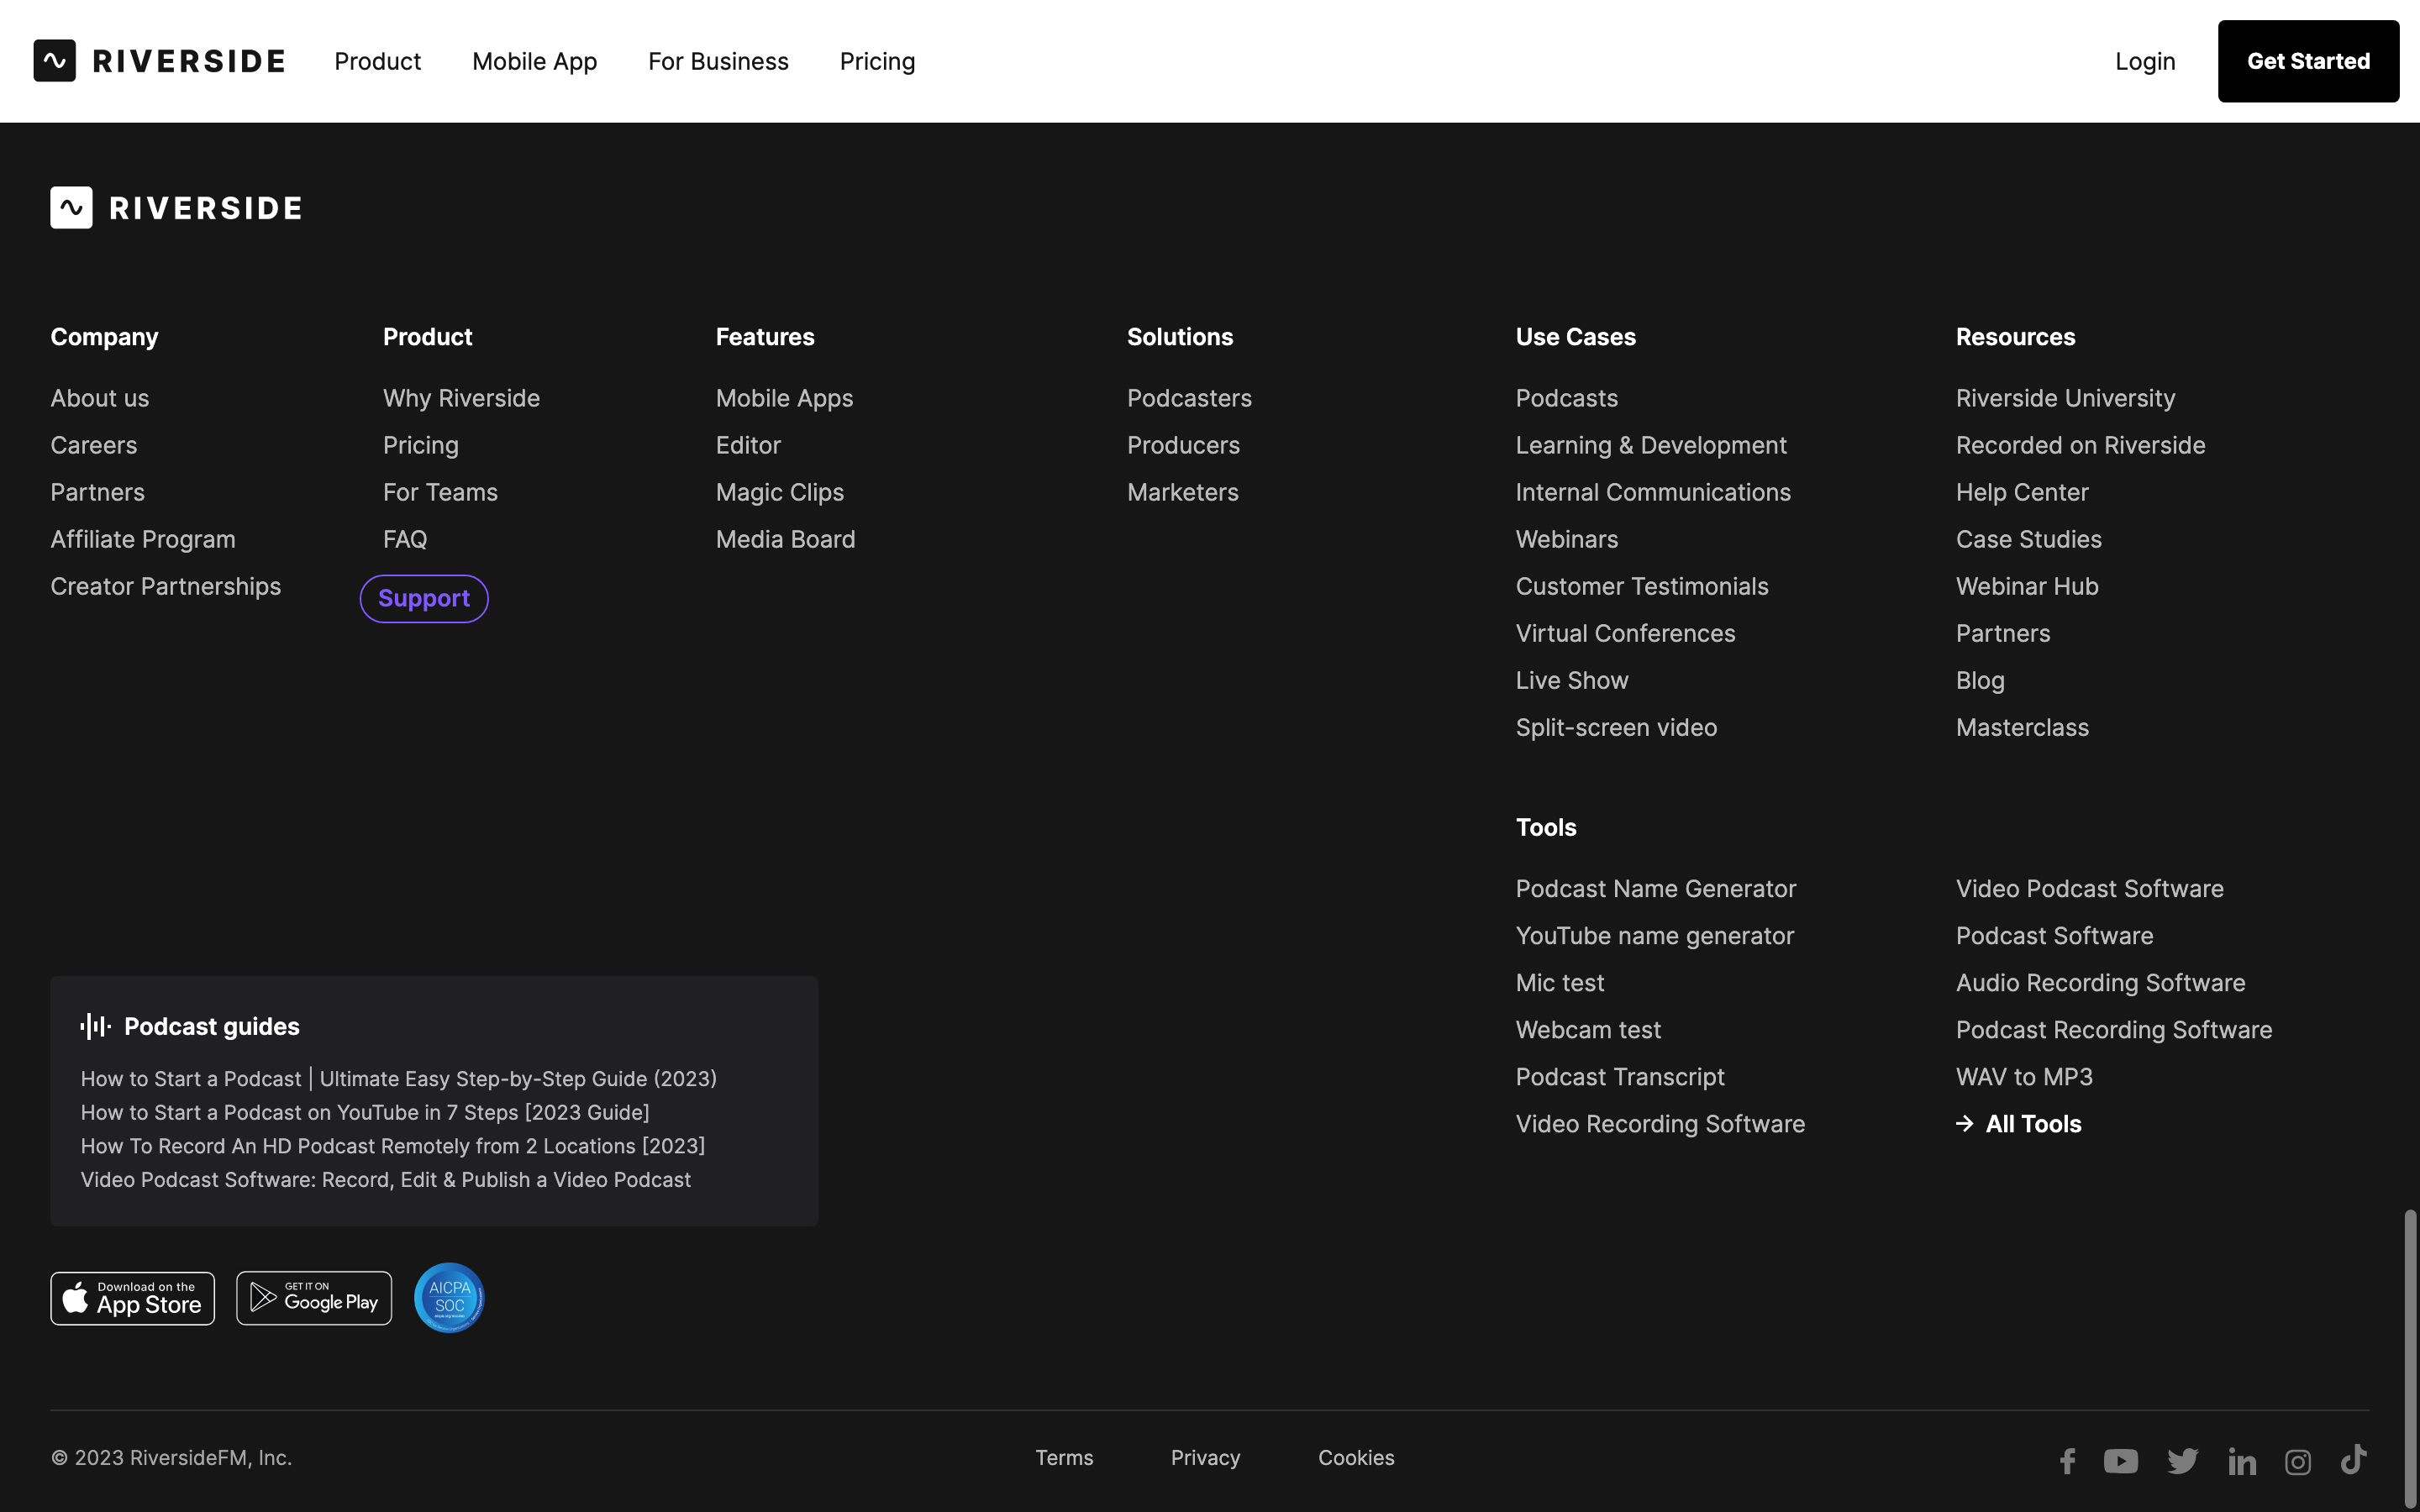Viewport: 2420px width, 1512px height.
Task: Open For Business in the top navigation
Action: coord(718,61)
